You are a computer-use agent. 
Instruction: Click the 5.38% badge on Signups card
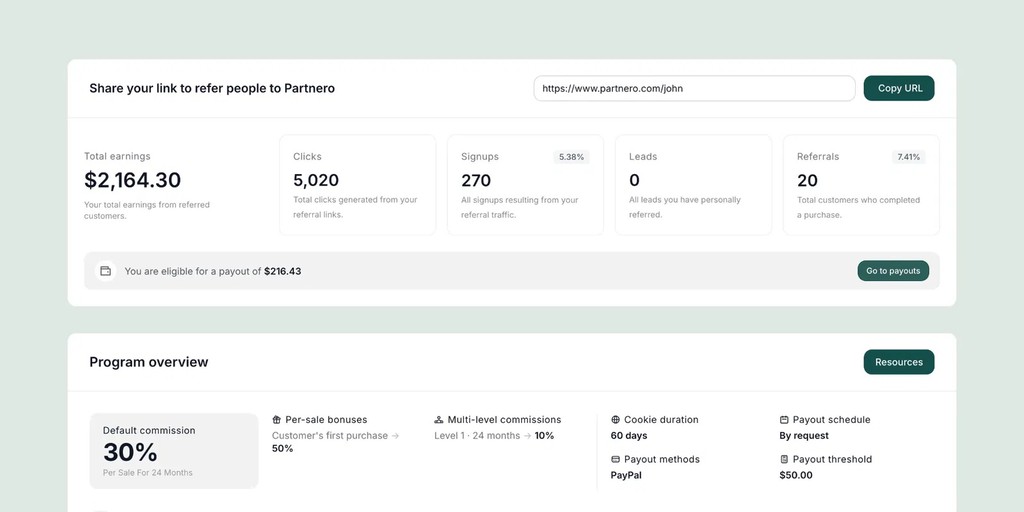[x=571, y=157]
